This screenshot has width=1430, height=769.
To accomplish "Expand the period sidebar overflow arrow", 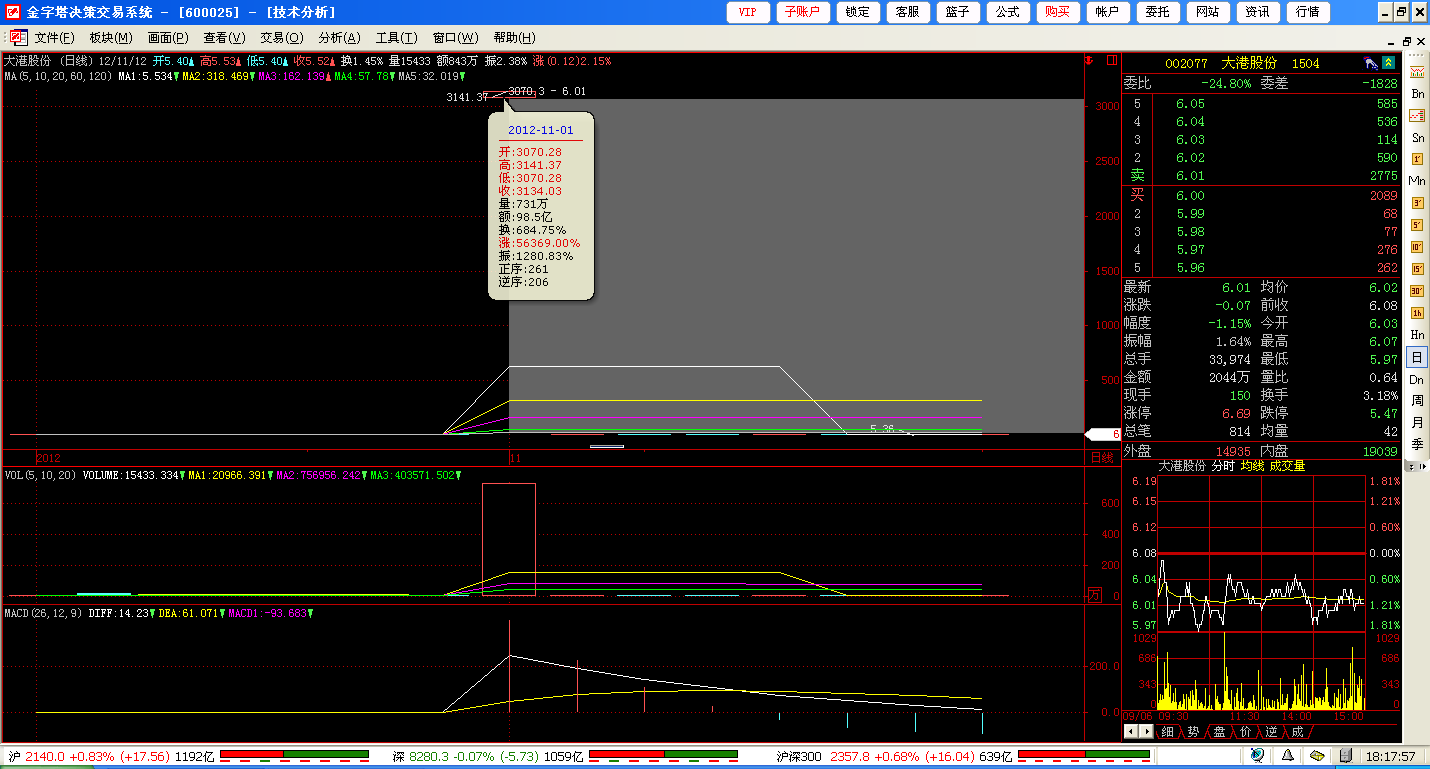I will [x=1417, y=467].
